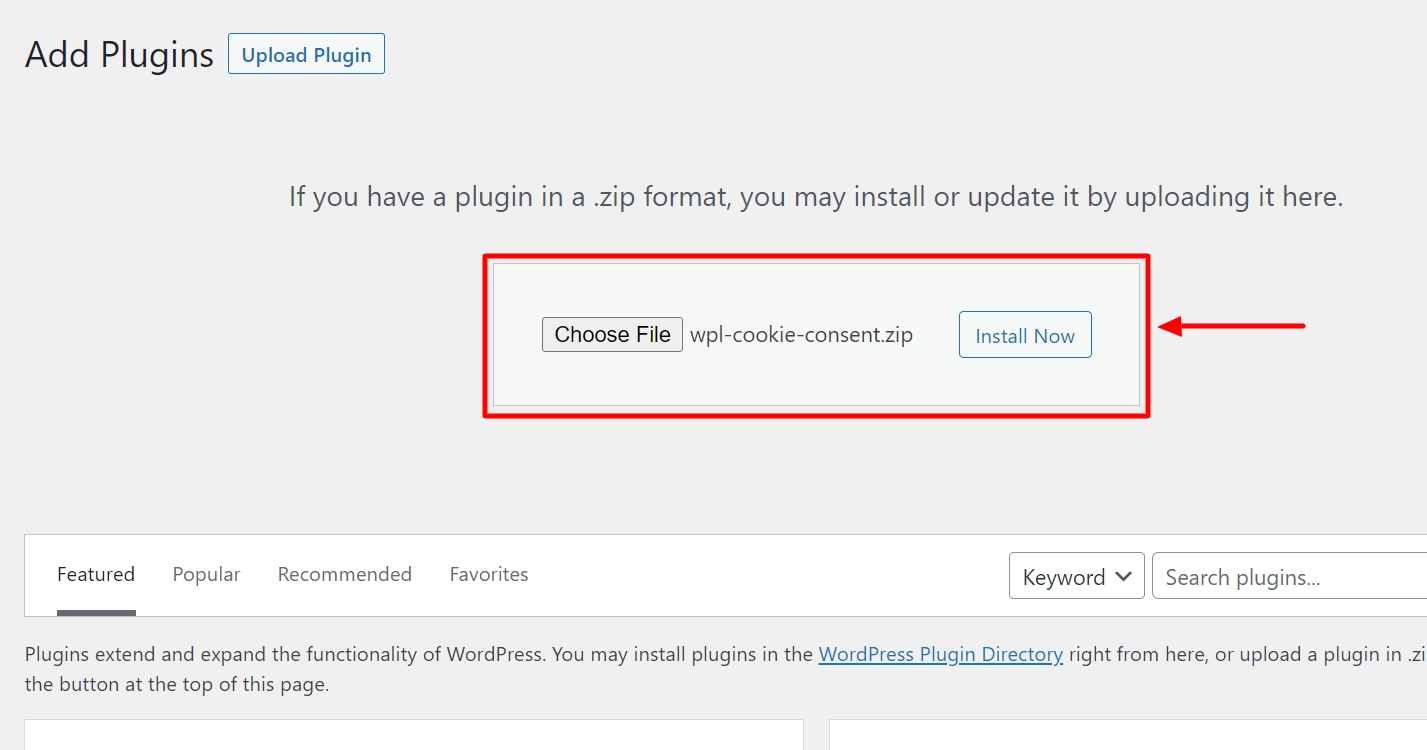Select the wpl-cookie-consent.zip file name area

pos(801,334)
